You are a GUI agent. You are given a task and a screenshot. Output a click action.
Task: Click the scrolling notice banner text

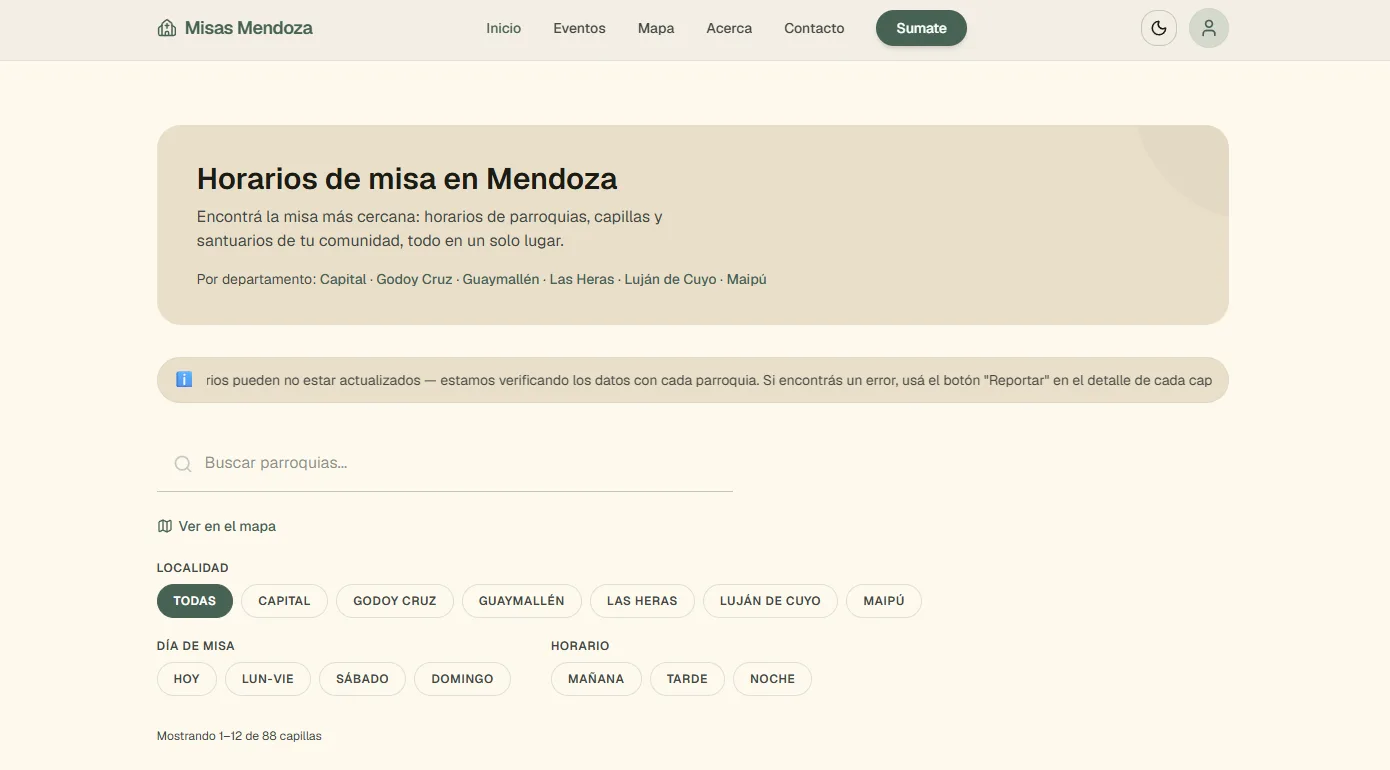click(709, 380)
